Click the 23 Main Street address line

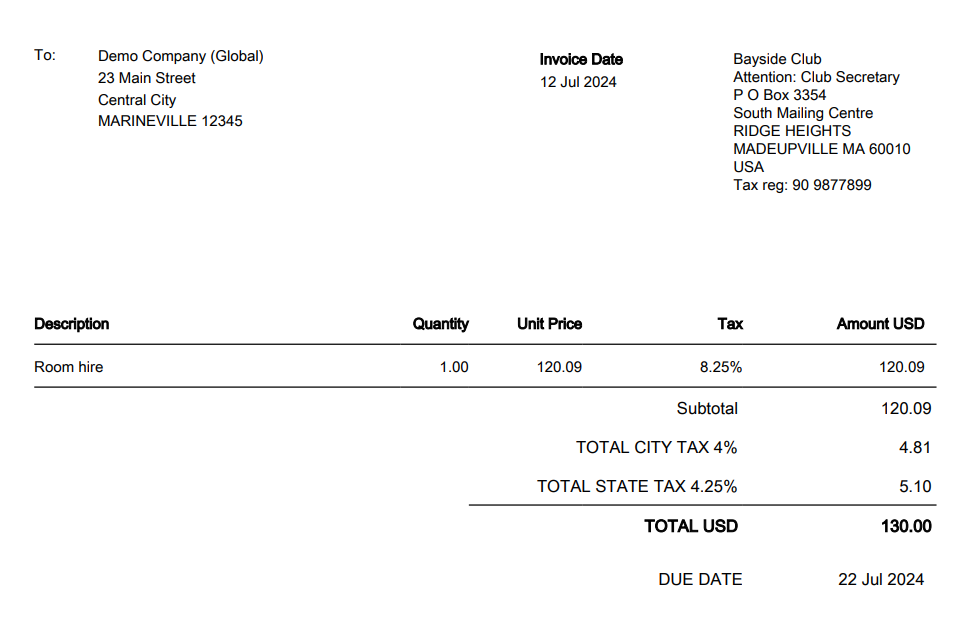(146, 78)
